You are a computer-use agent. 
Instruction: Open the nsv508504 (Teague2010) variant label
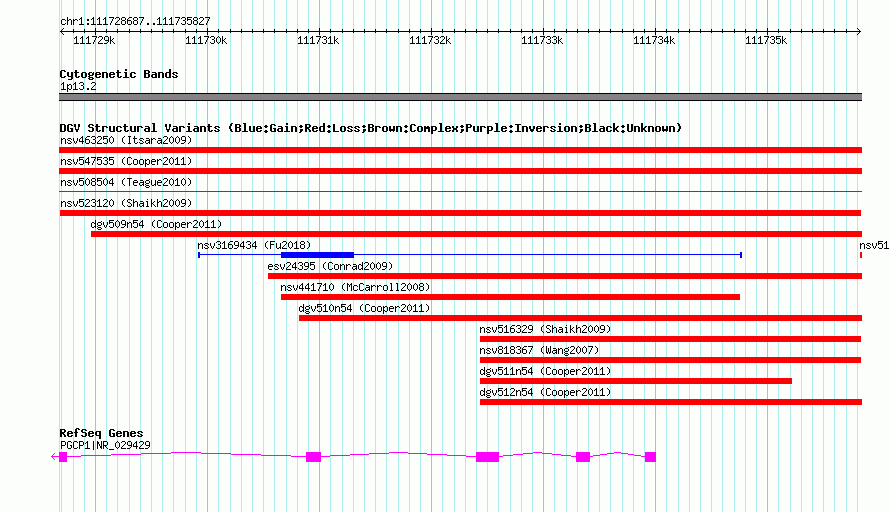[126, 182]
